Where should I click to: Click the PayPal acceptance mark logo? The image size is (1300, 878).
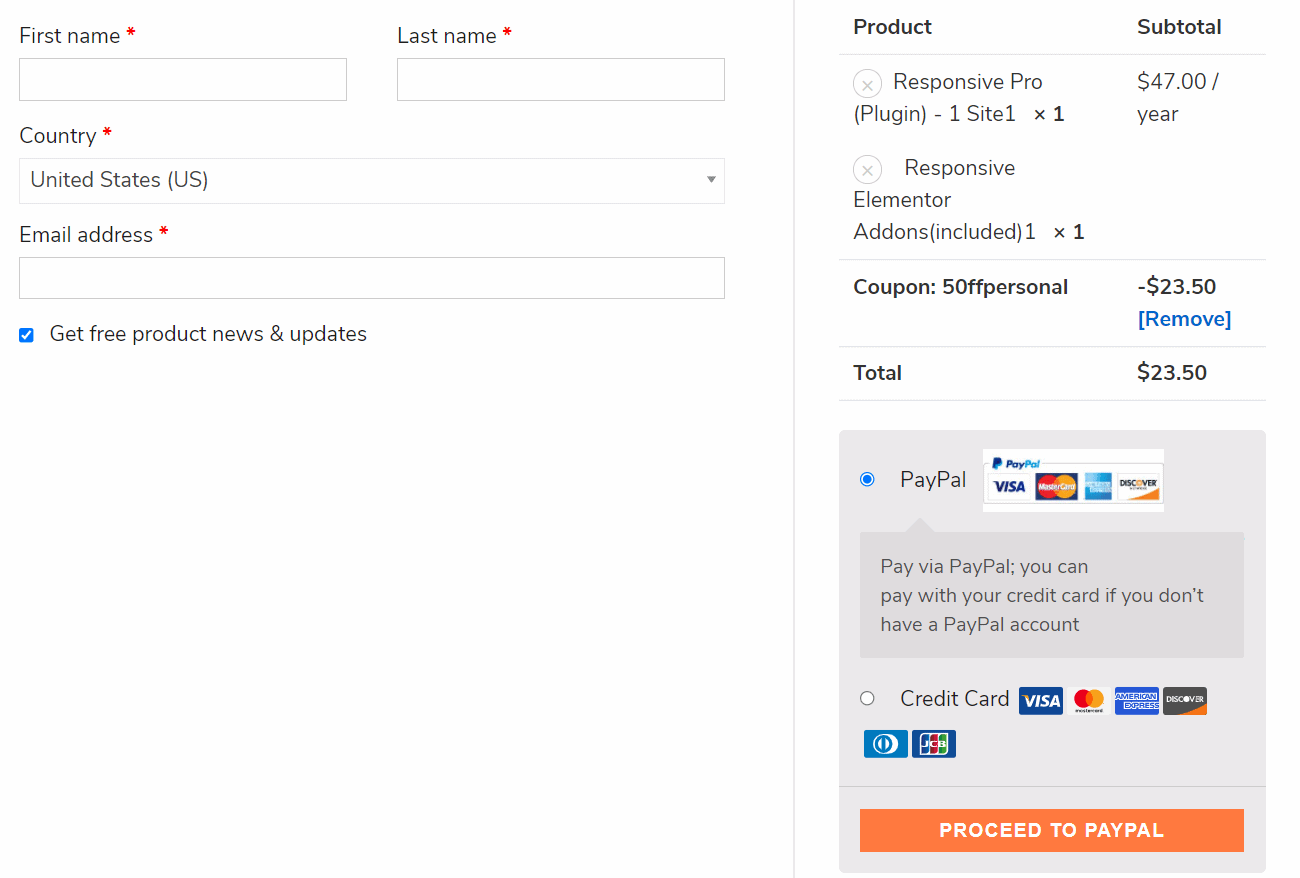(x=1072, y=481)
